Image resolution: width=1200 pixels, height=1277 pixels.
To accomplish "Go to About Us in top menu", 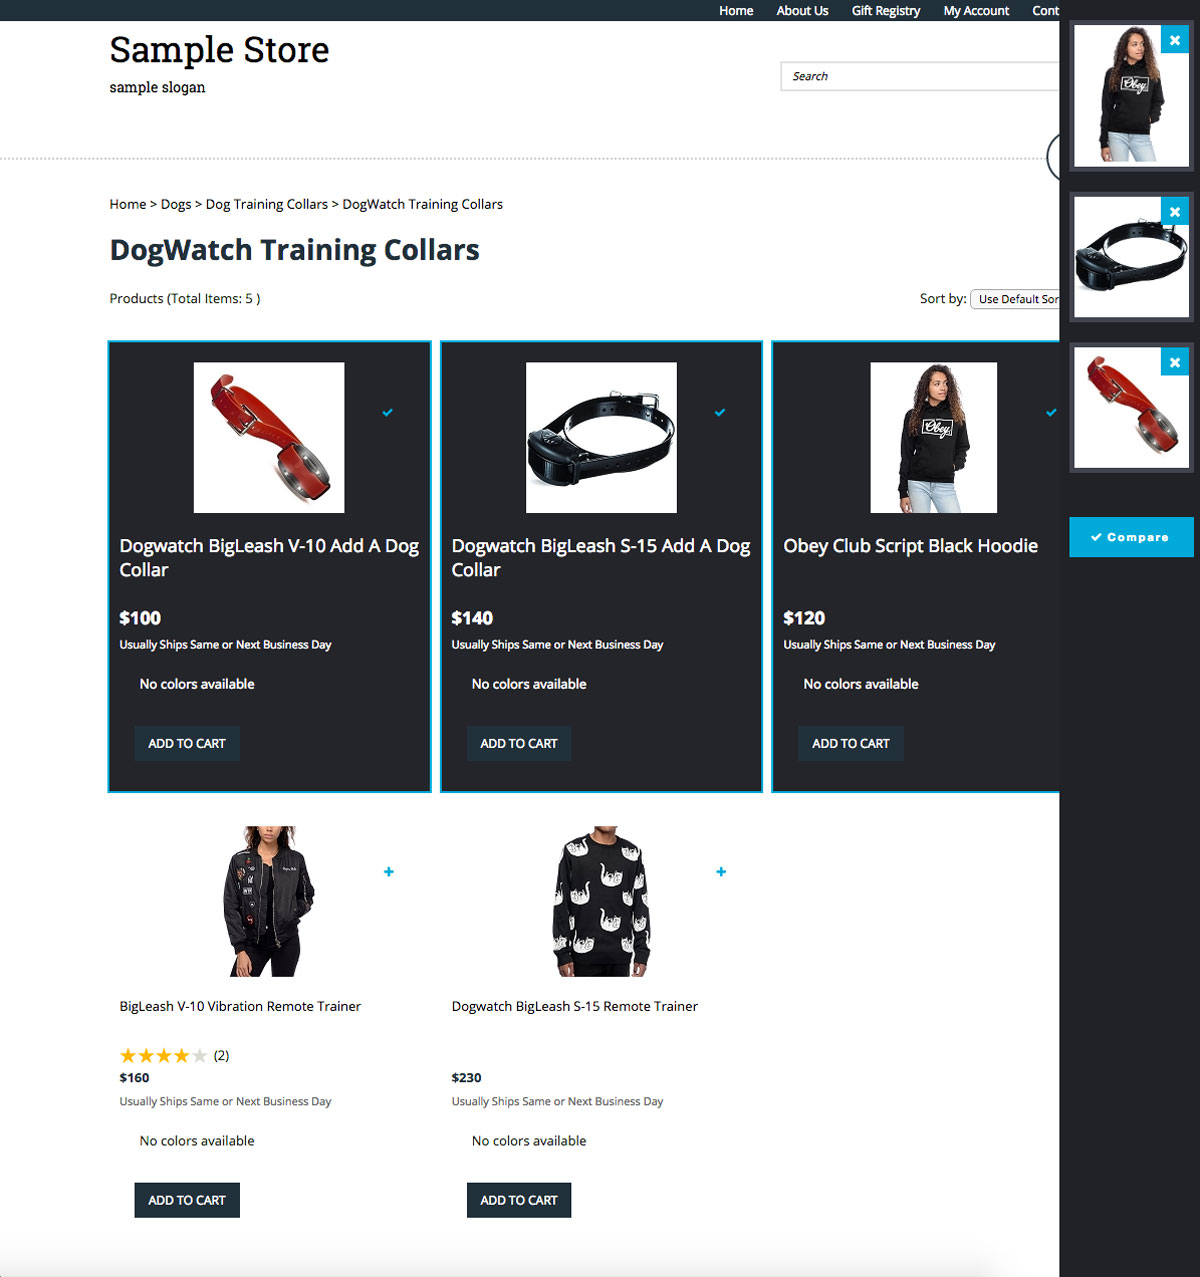I will click(802, 11).
